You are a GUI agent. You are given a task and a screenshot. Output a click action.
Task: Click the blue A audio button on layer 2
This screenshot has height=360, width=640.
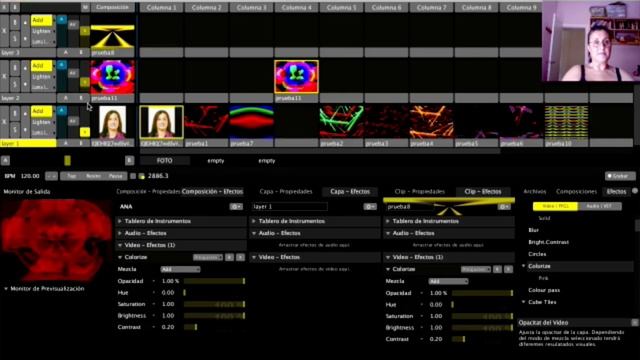tap(62, 65)
